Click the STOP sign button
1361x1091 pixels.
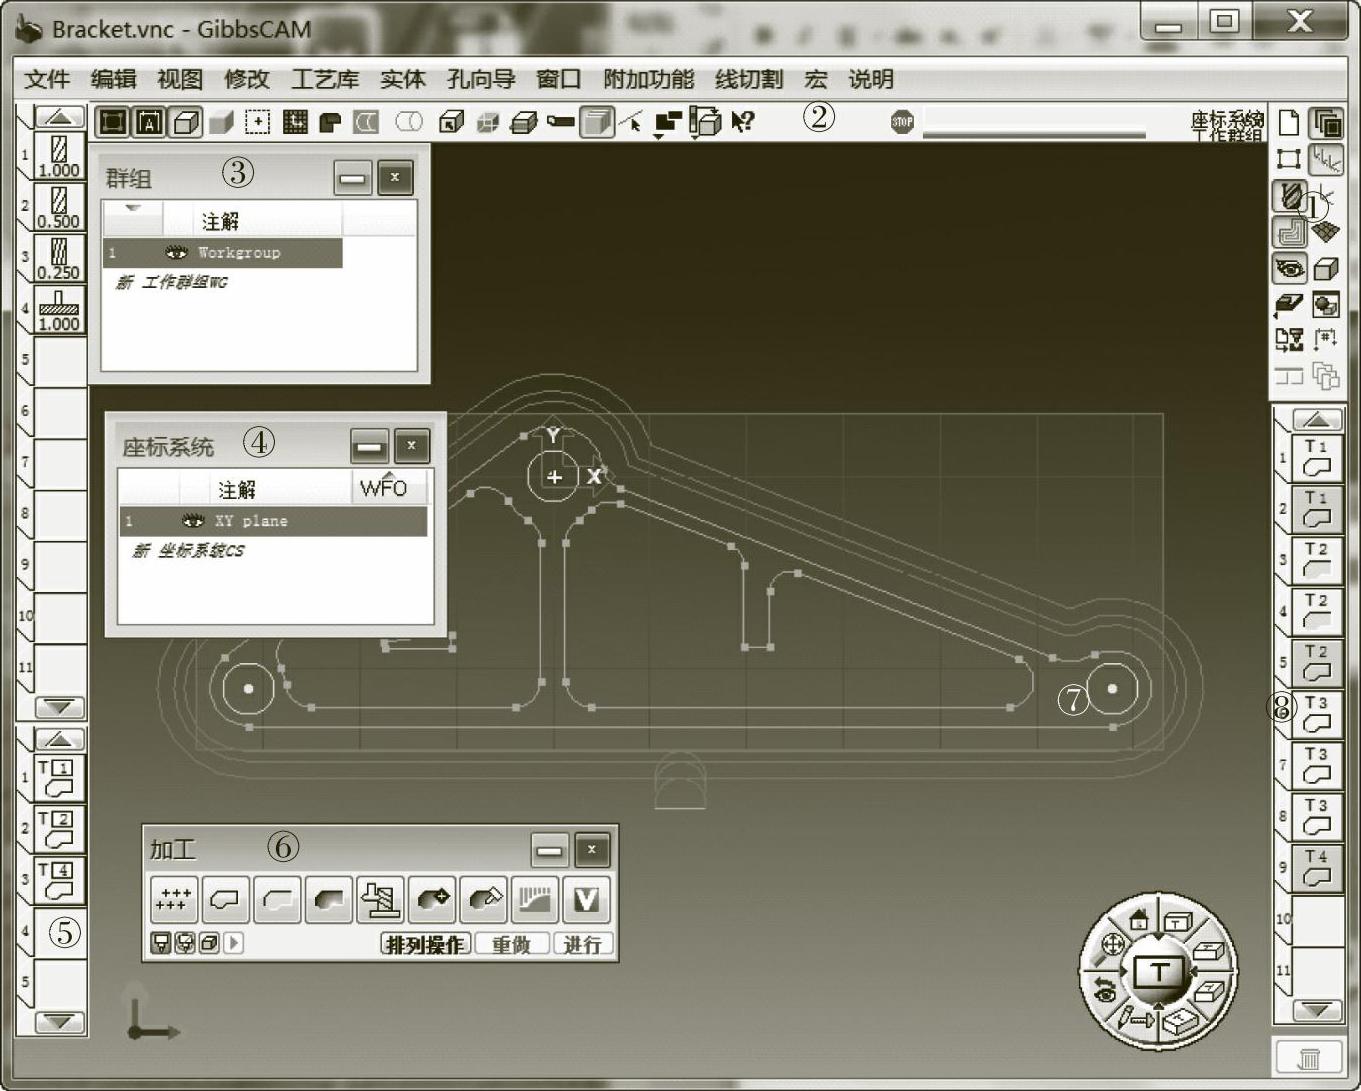(x=902, y=122)
